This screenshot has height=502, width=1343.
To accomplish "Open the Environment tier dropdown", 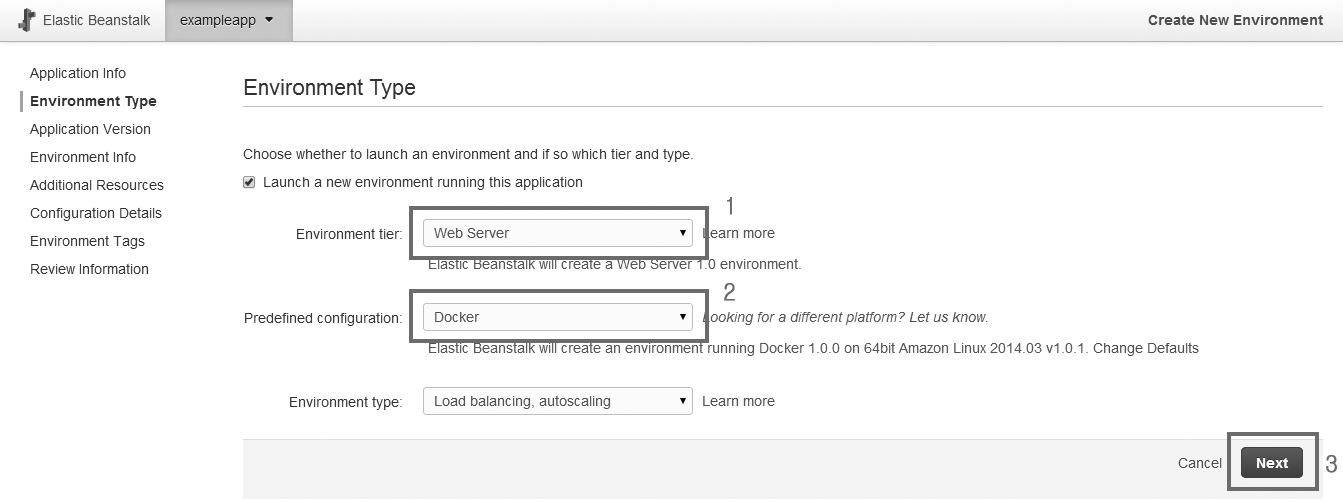I will [557, 233].
